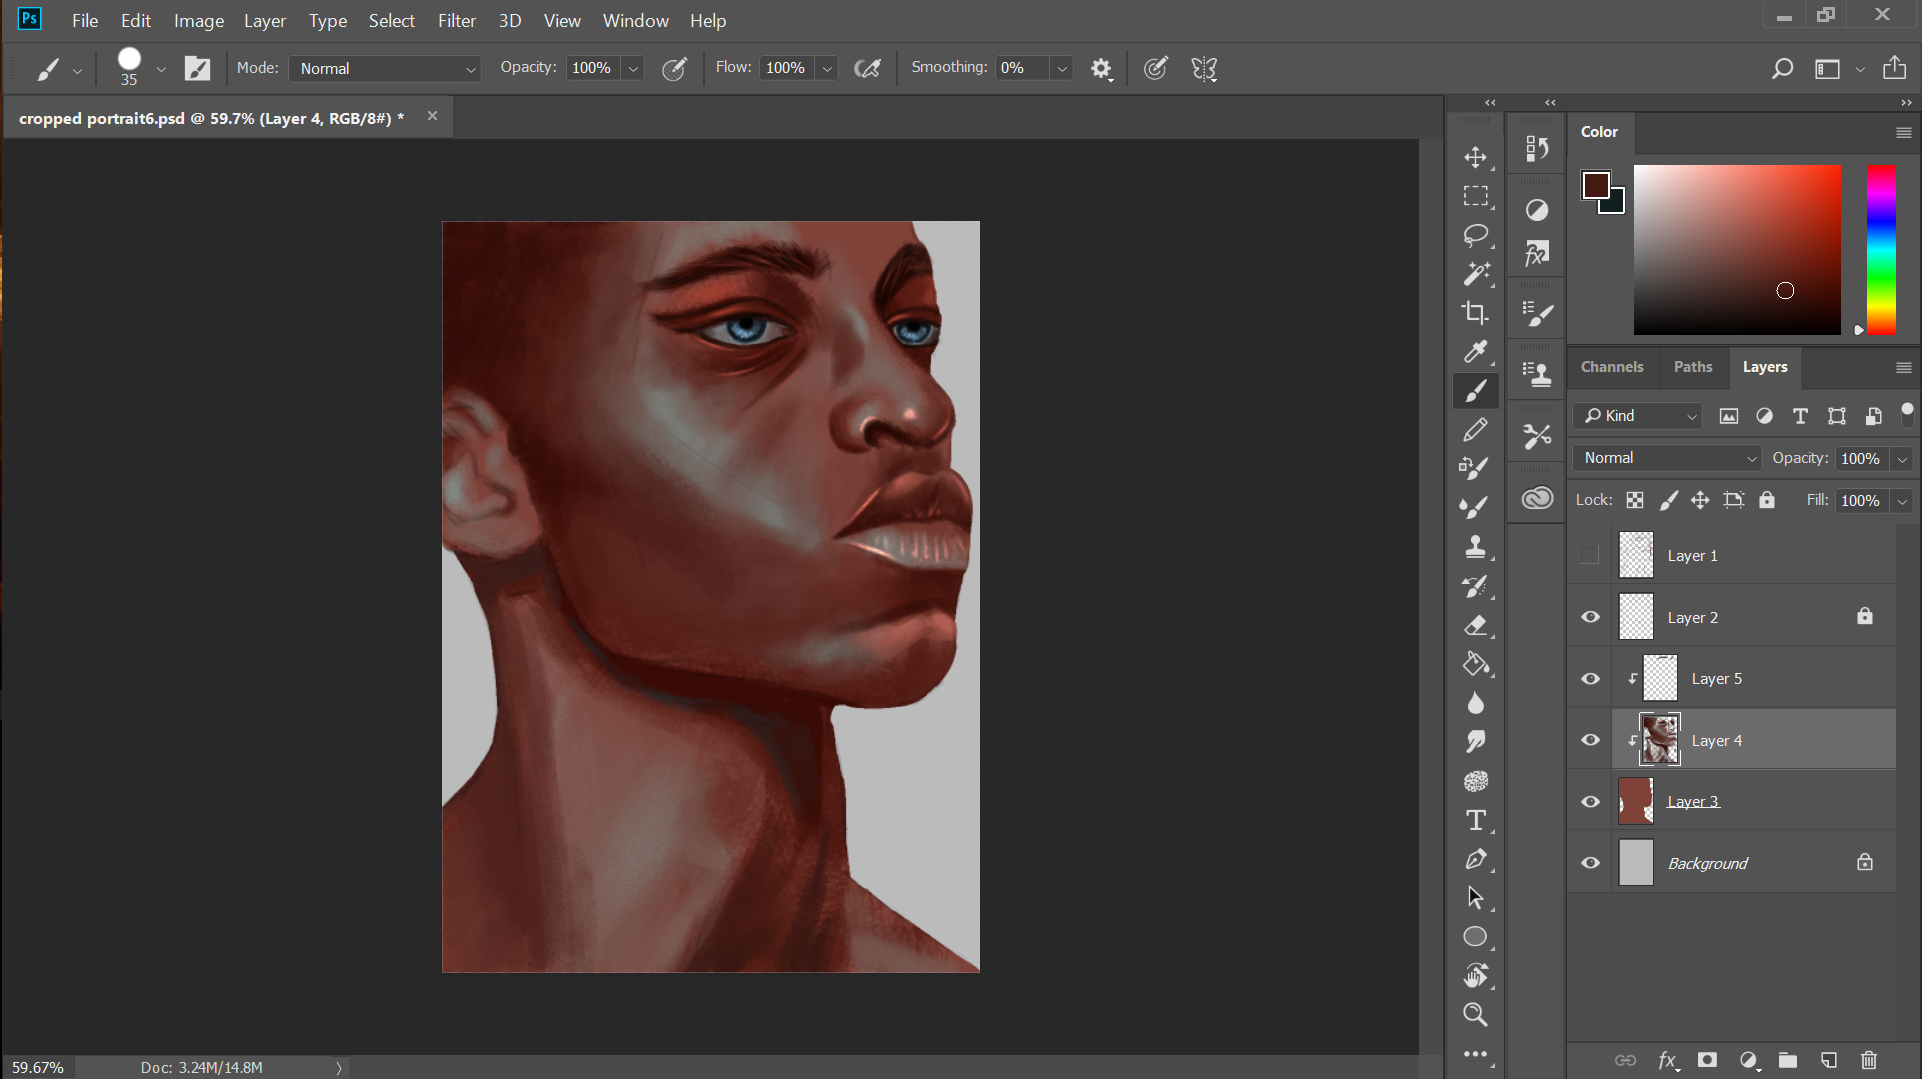Expand the Smoothing slider dropdown
The image size is (1922, 1079).
click(x=1062, y=68)
